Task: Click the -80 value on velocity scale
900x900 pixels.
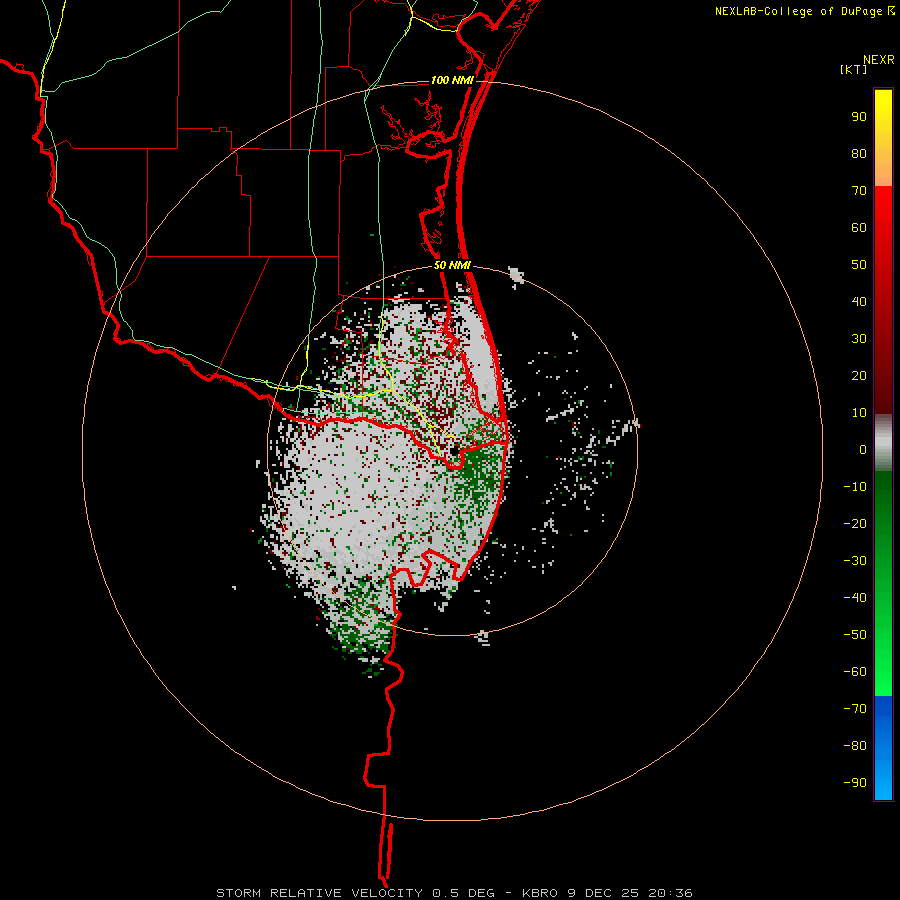Action: [855, 746]
